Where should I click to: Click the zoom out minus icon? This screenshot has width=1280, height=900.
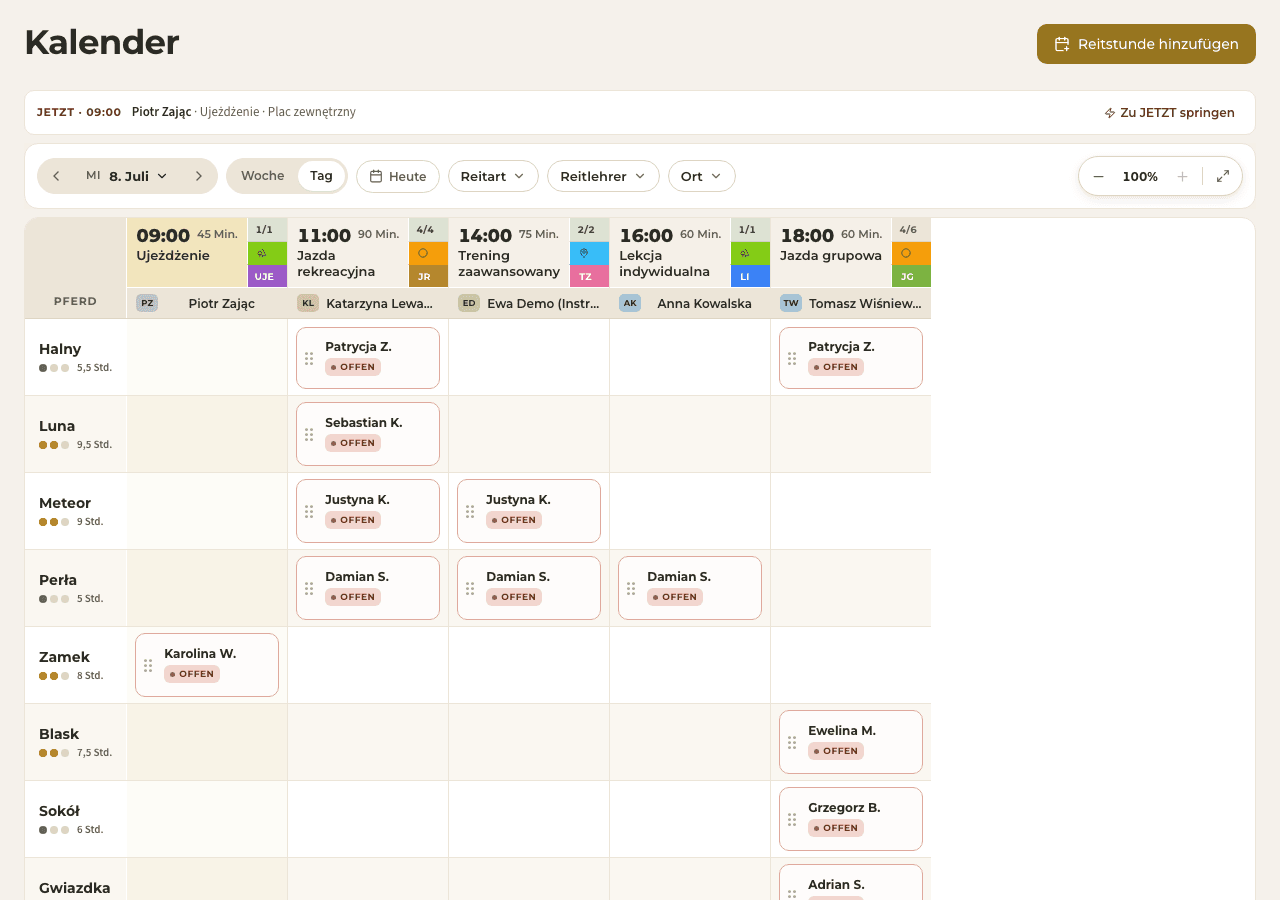[1098, 176]
